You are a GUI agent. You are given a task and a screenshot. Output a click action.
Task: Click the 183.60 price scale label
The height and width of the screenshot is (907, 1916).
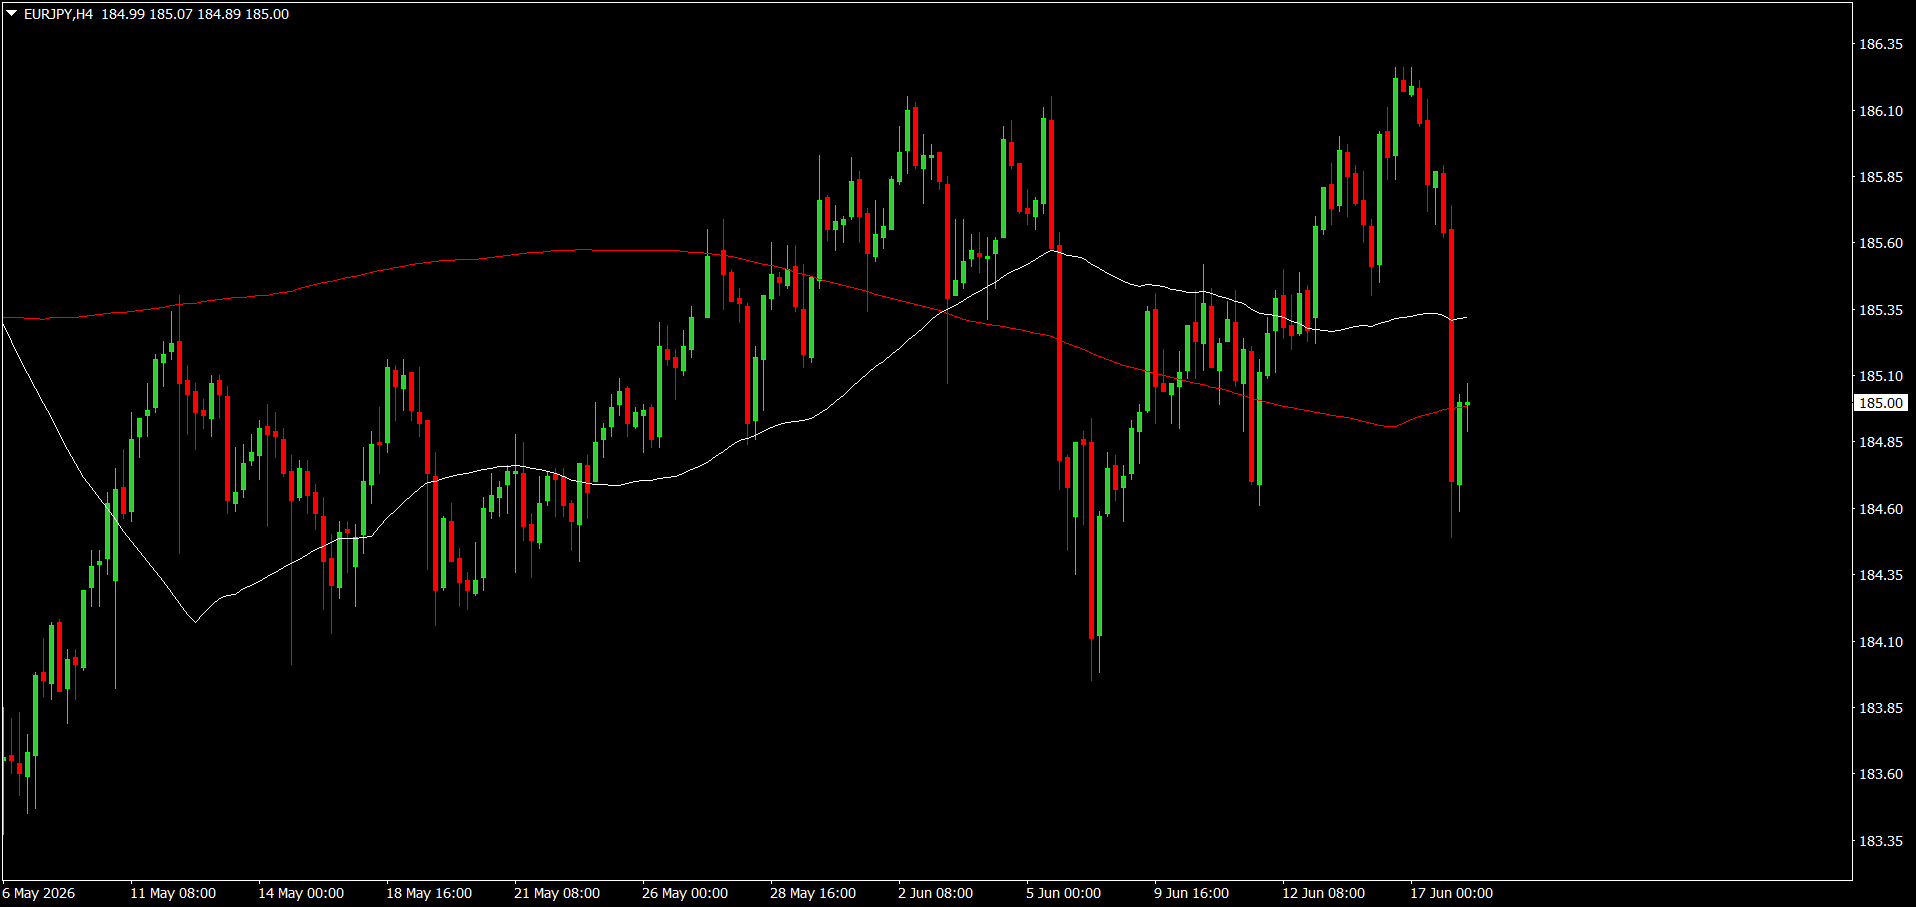pos(1880,774)
